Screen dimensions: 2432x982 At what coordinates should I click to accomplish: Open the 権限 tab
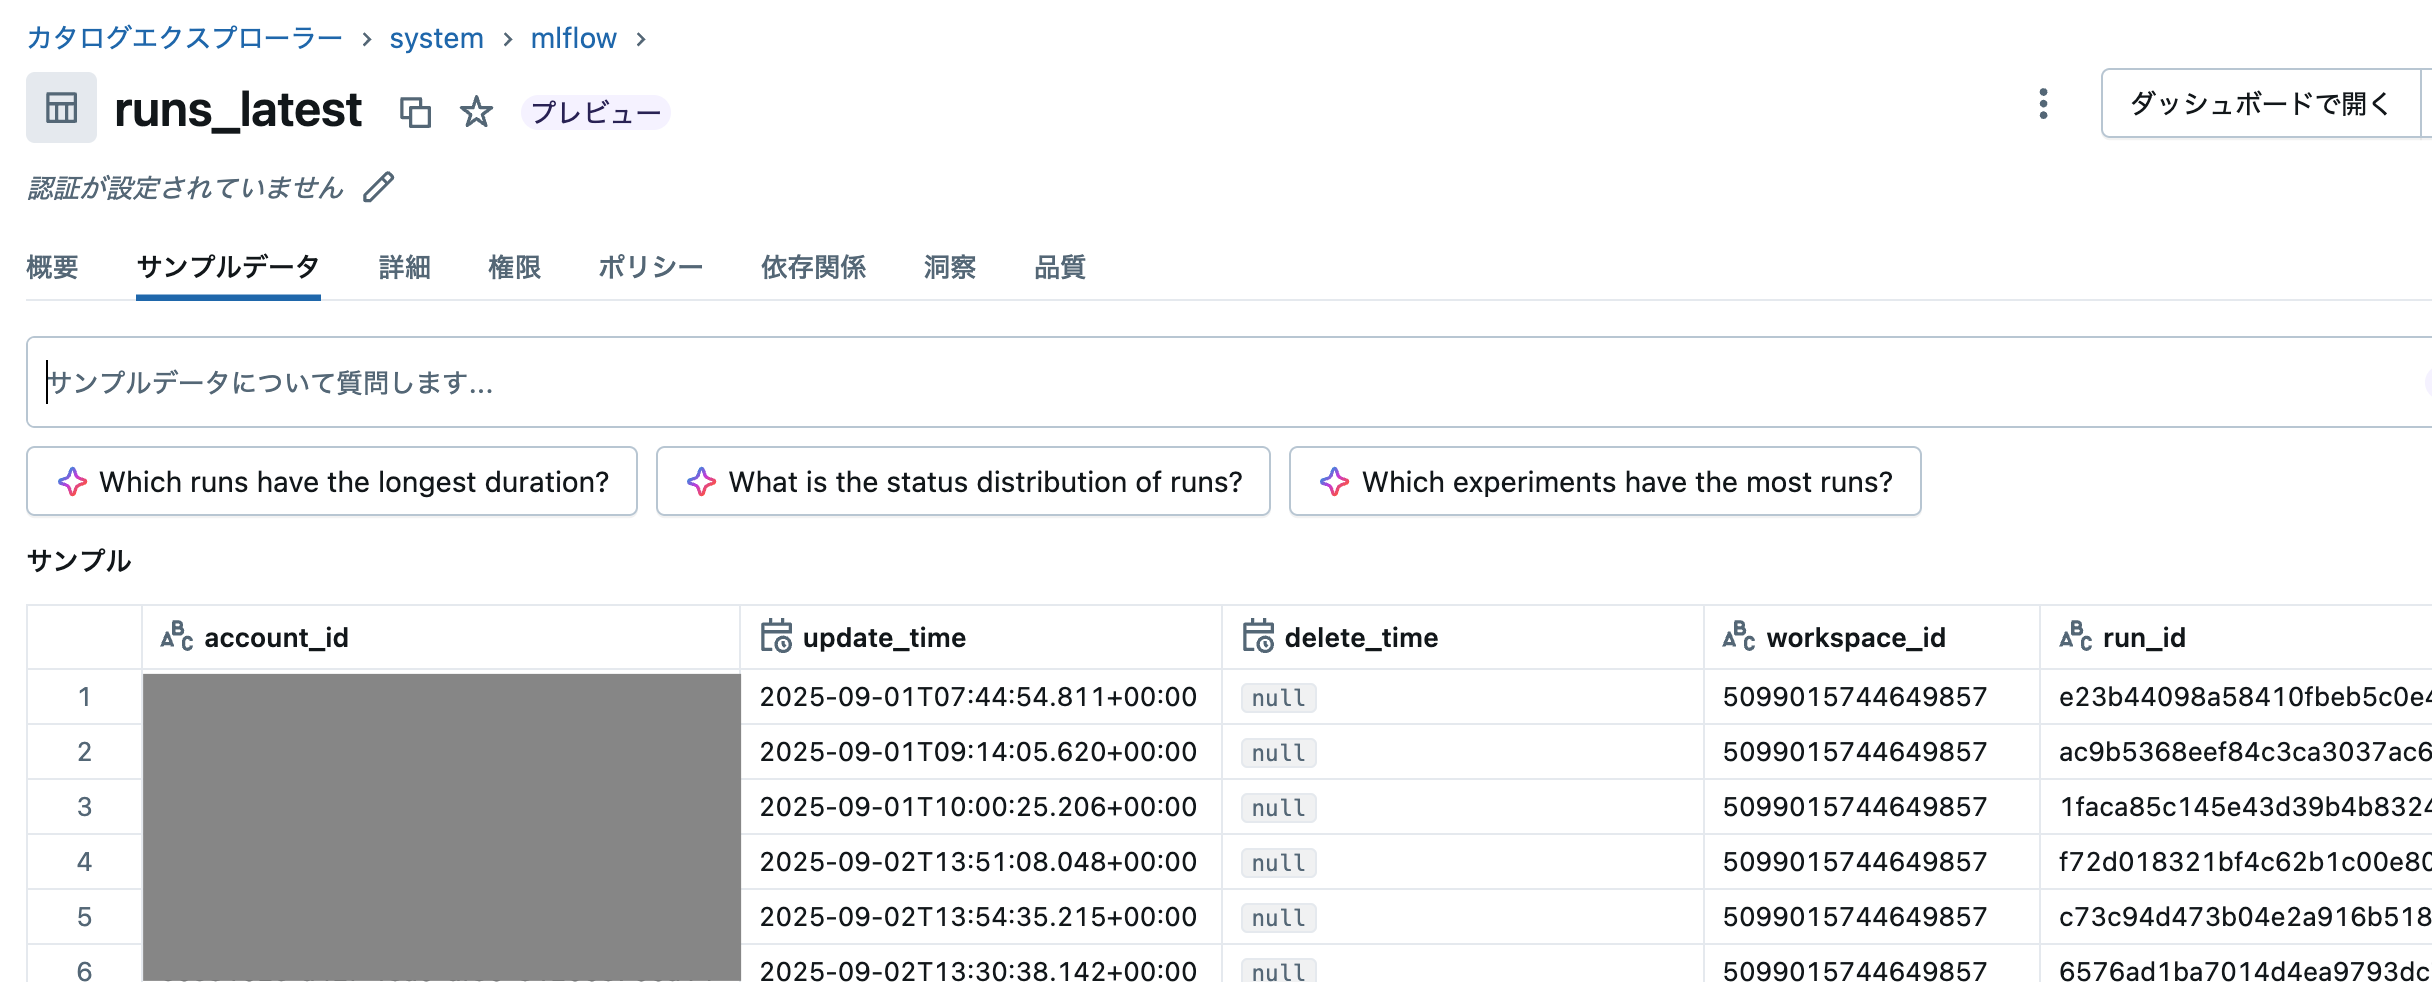pos(515,267)
